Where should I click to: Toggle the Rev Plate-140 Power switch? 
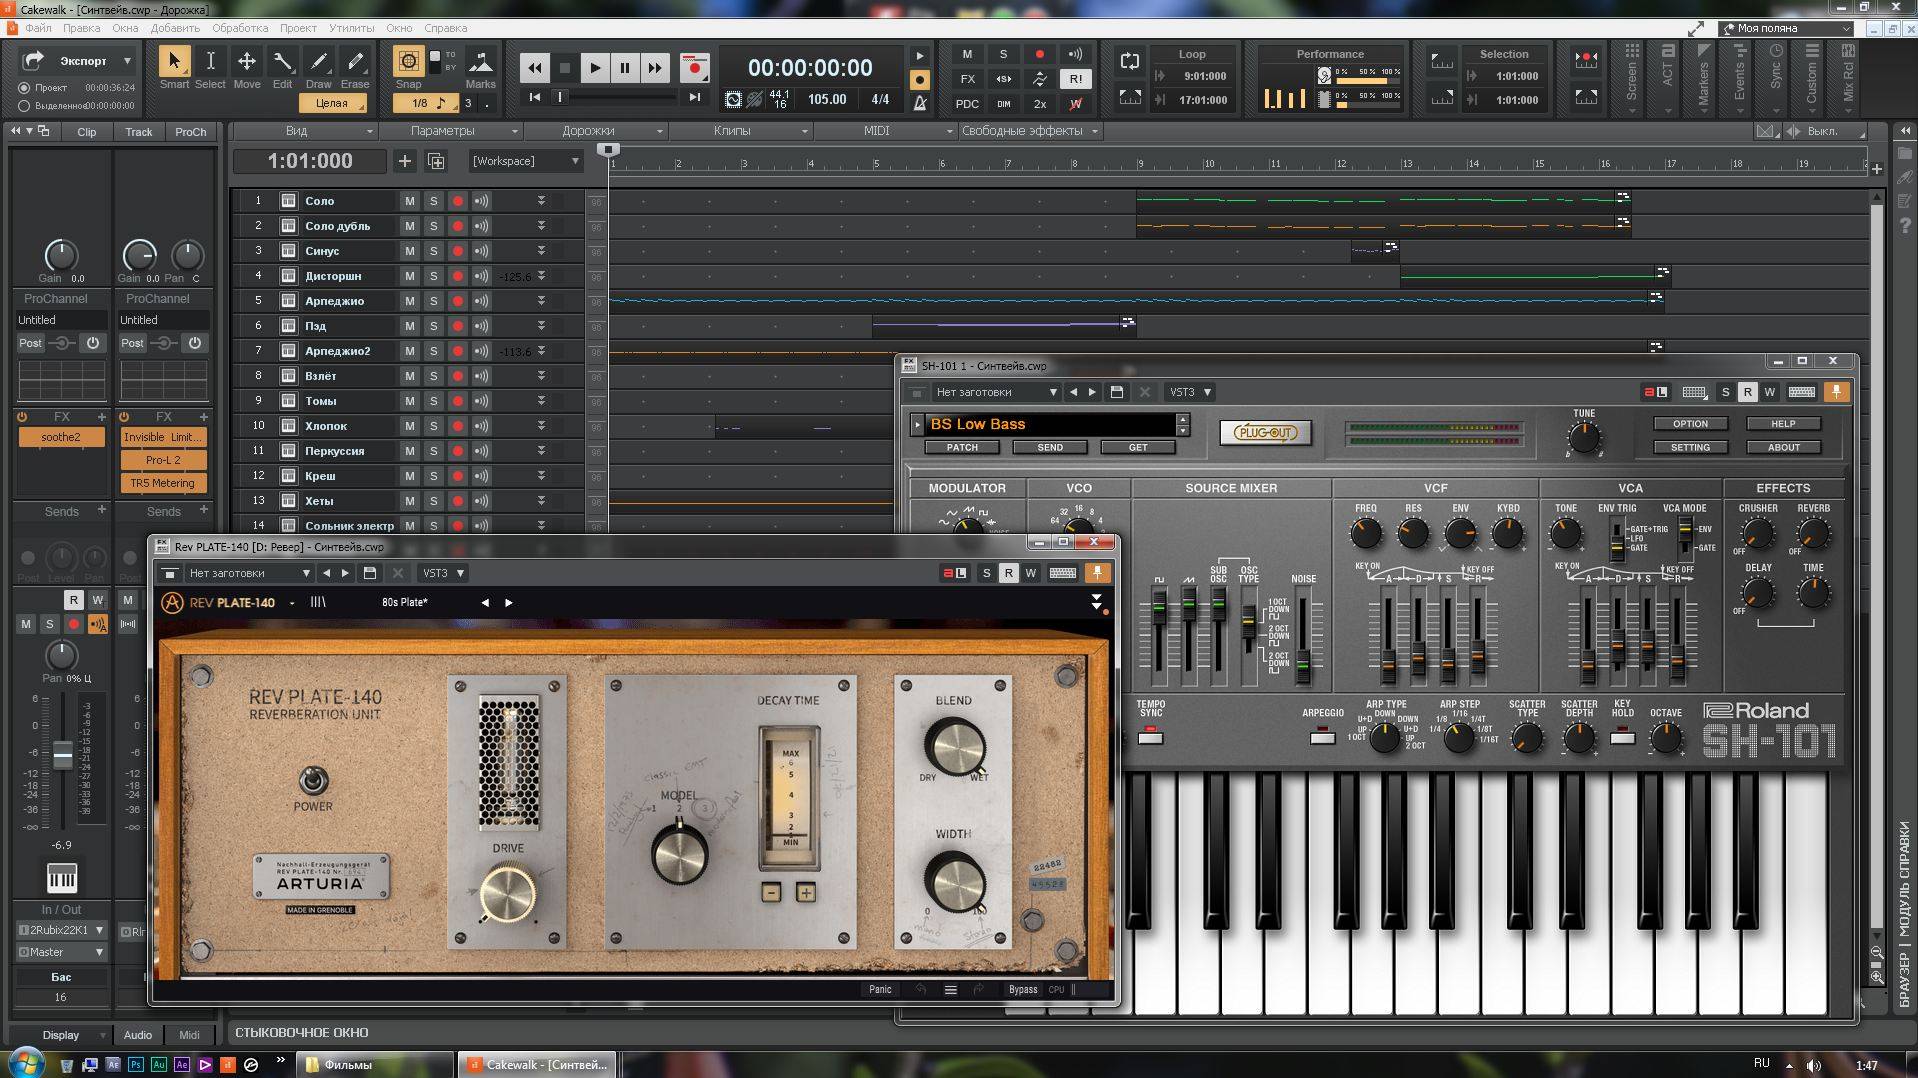pyautogui.click(x=313, y=781)
